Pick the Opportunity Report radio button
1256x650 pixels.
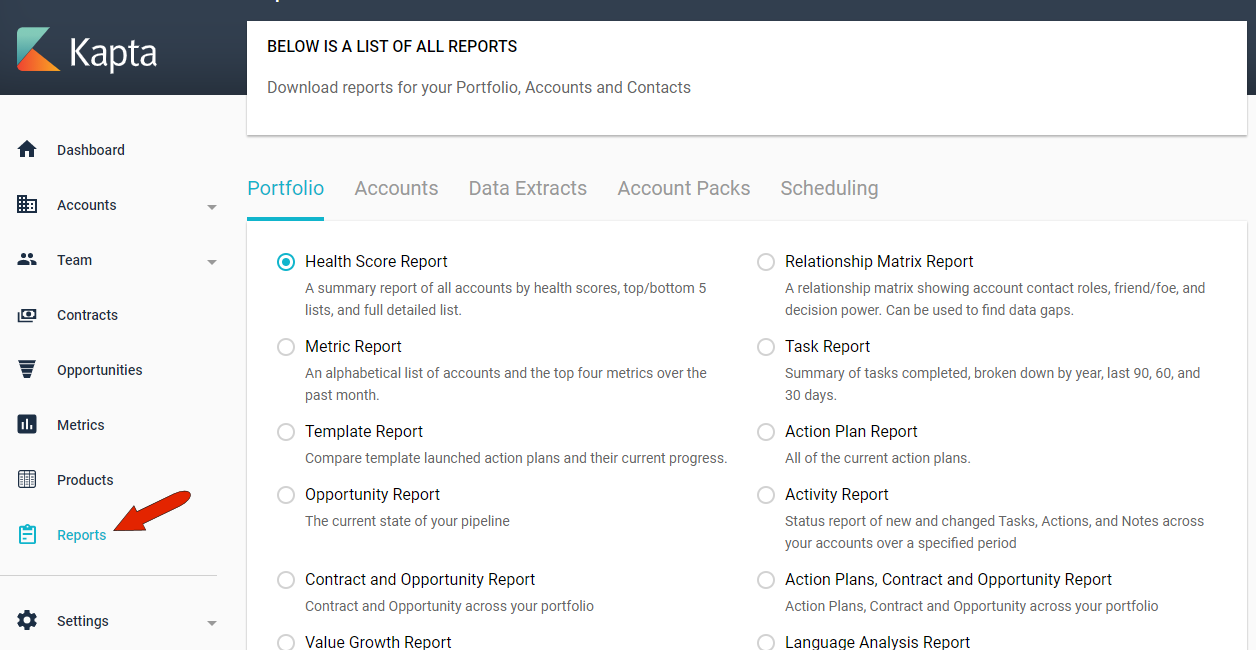coord(286,495)
